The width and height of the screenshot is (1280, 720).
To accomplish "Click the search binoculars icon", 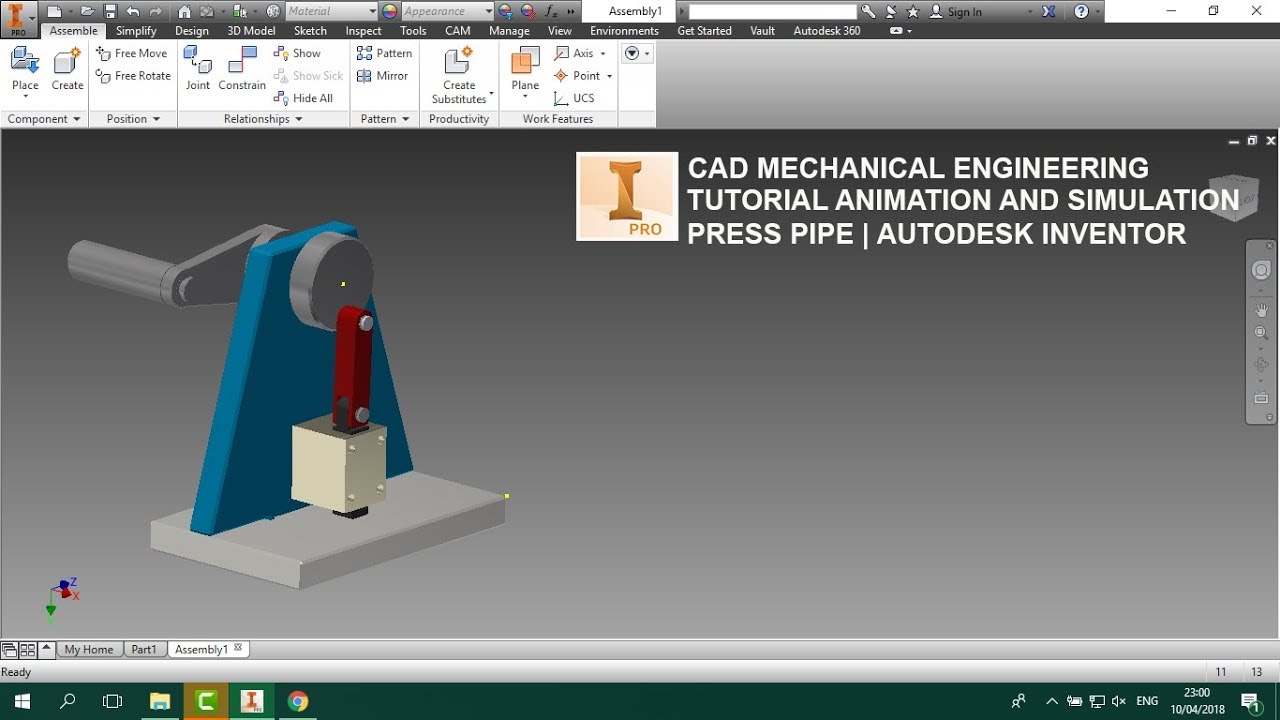I will click(x=868, y=12).
